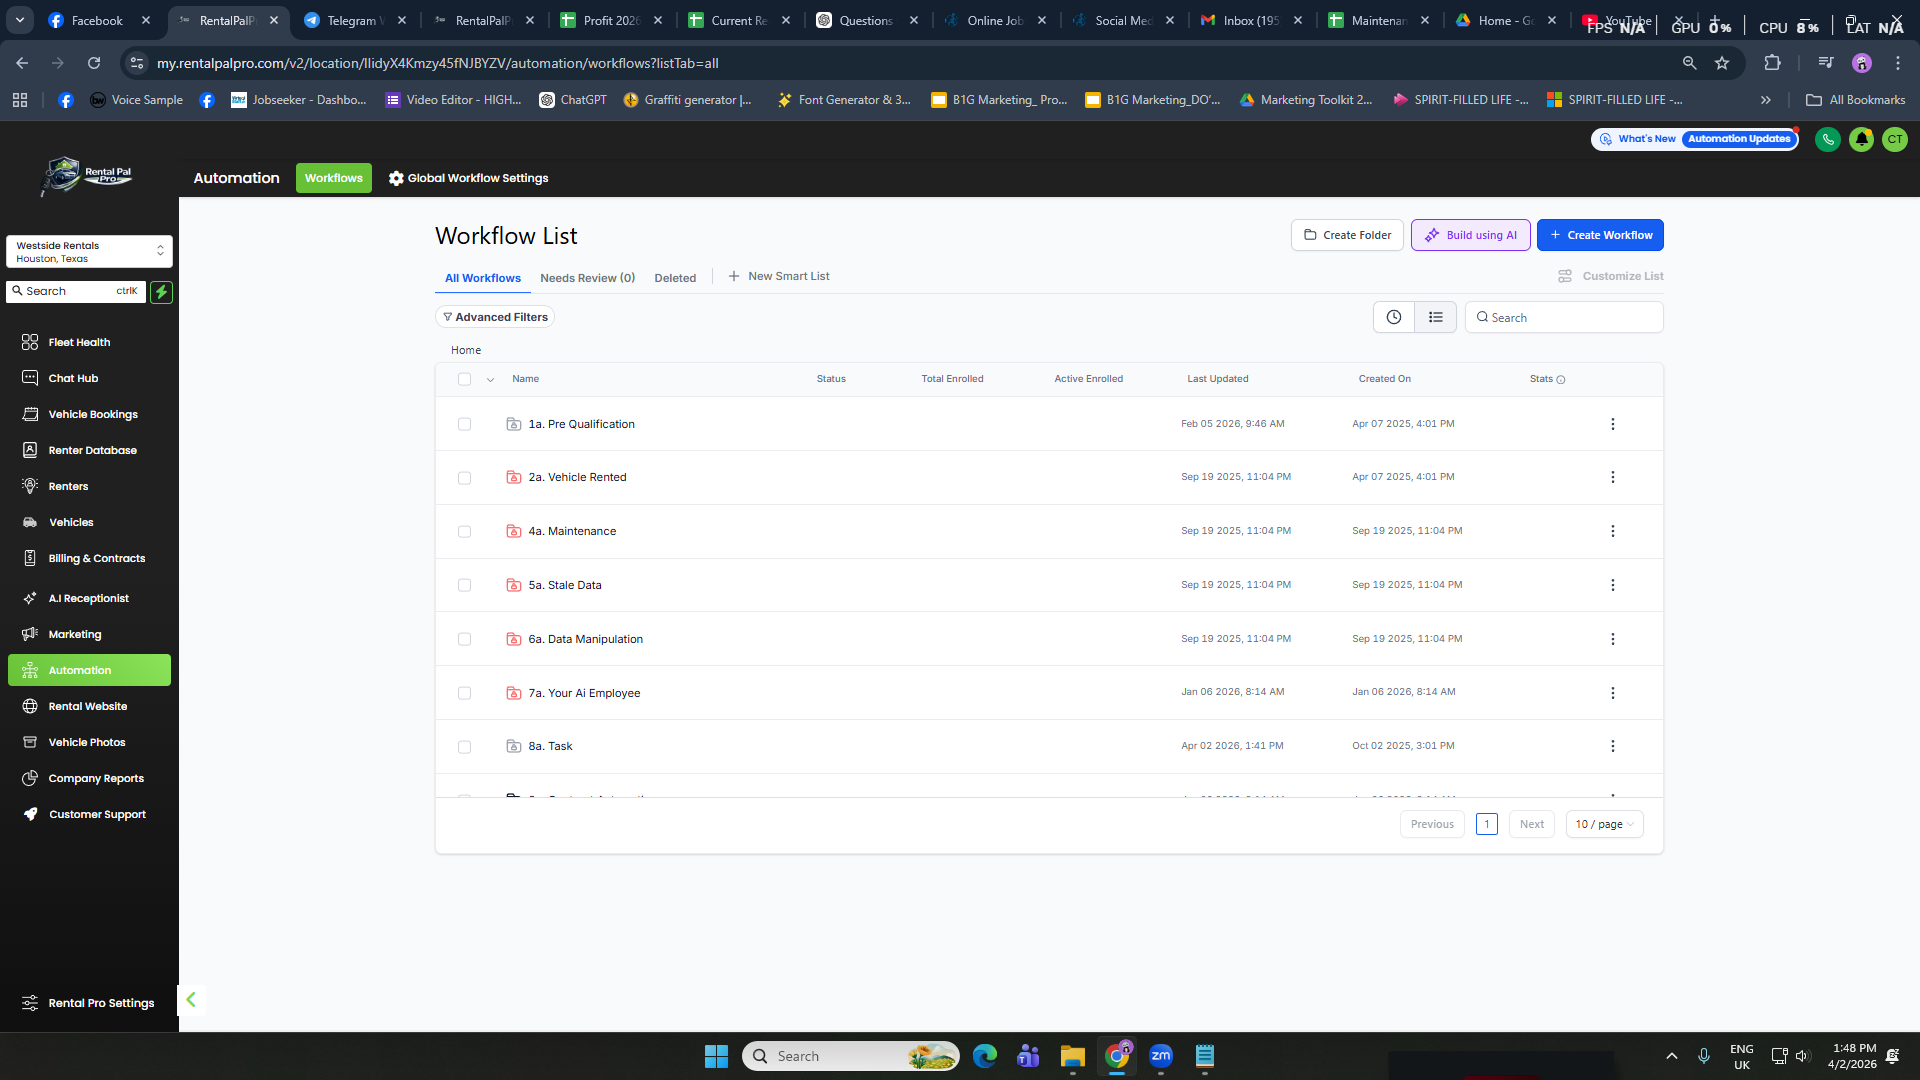Open Rental Website page

pos(89,706)
